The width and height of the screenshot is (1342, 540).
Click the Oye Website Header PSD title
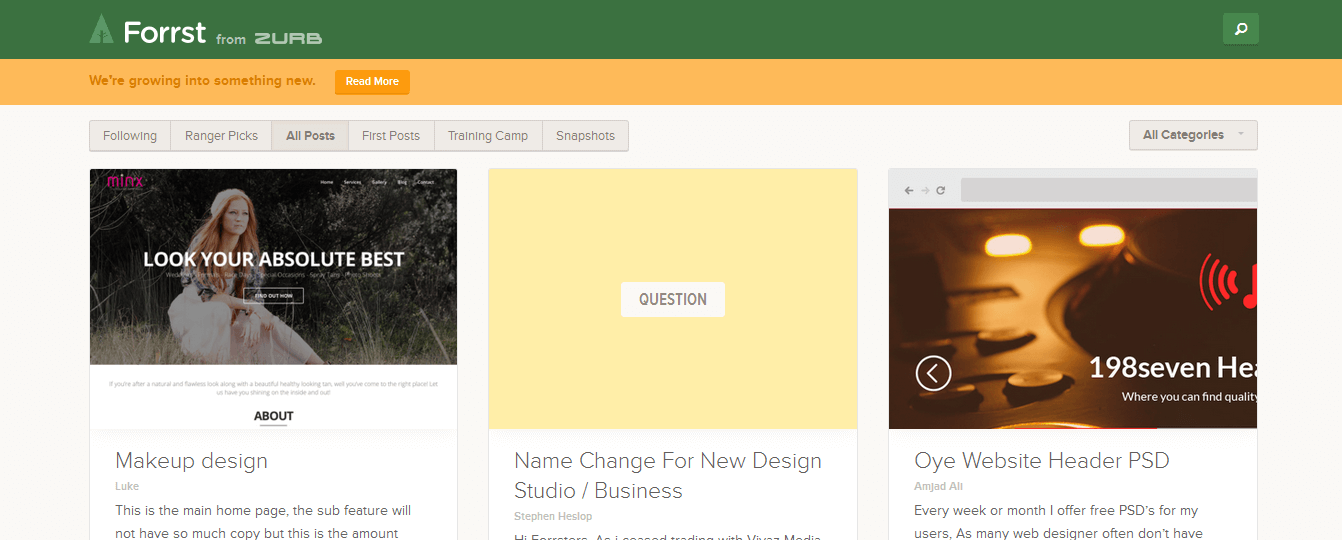point(1042,461)
